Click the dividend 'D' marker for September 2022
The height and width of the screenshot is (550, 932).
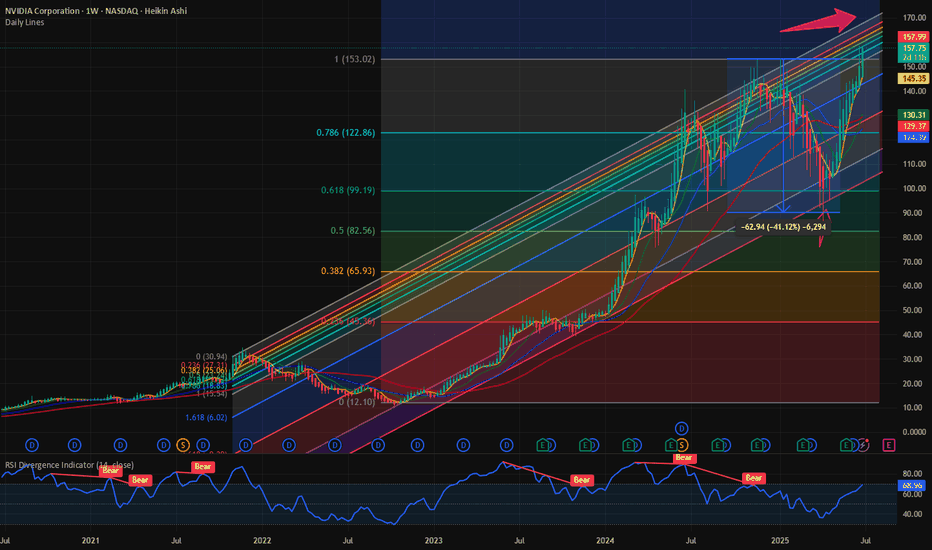[x=378, y=445]
